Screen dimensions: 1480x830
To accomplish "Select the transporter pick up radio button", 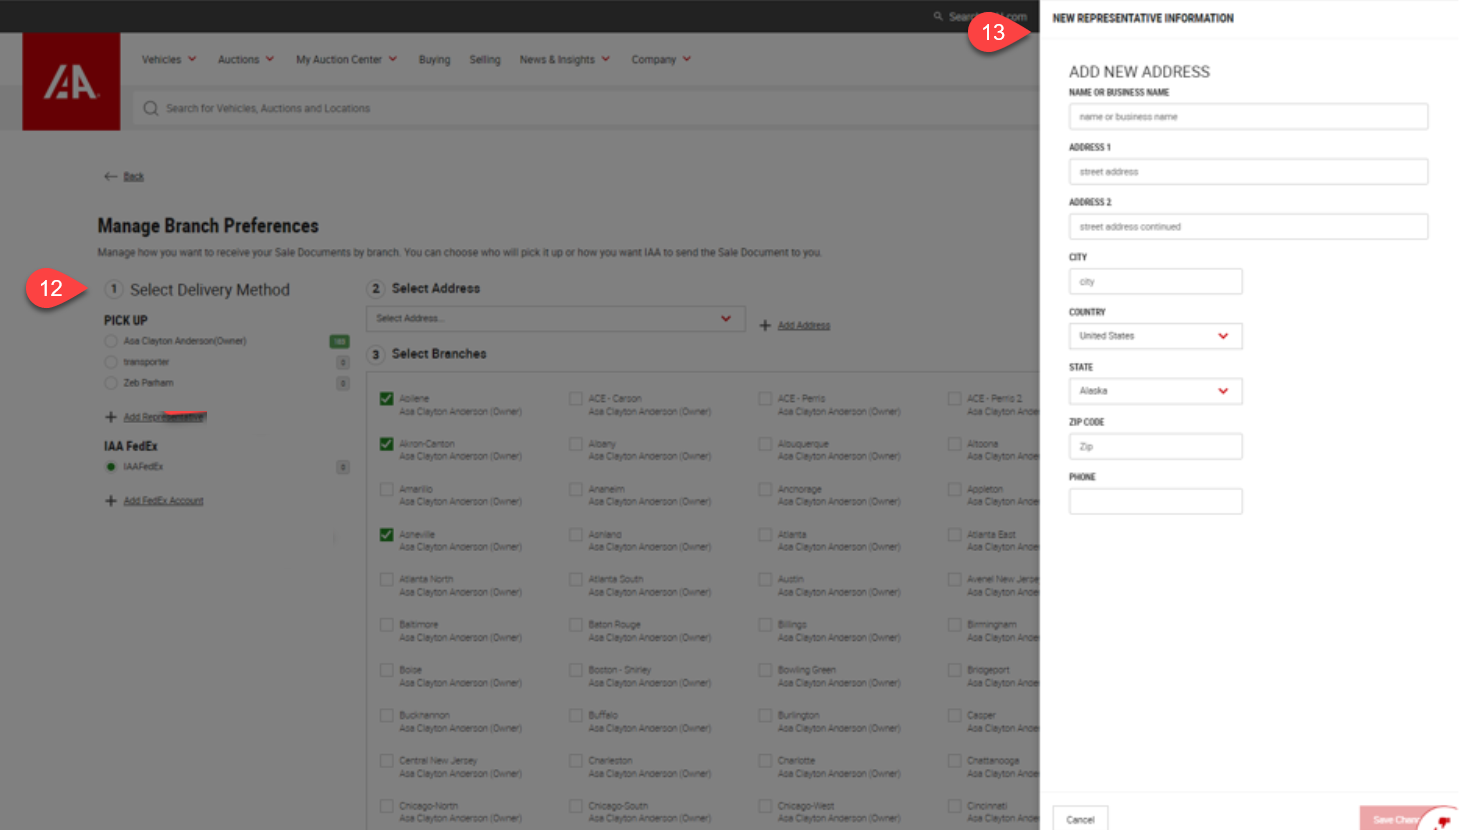I will 111,362.
